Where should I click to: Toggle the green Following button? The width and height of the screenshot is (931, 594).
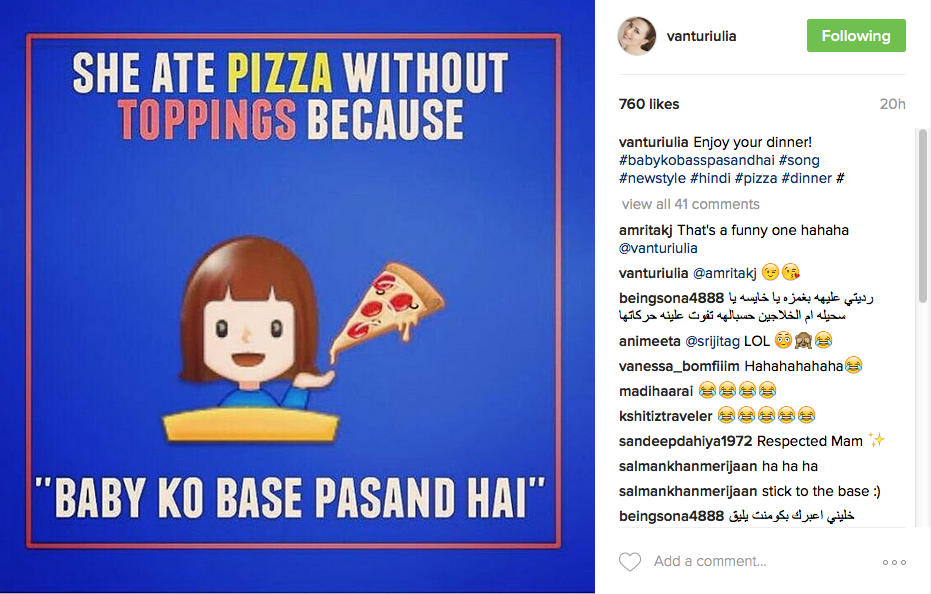point(855,36)
